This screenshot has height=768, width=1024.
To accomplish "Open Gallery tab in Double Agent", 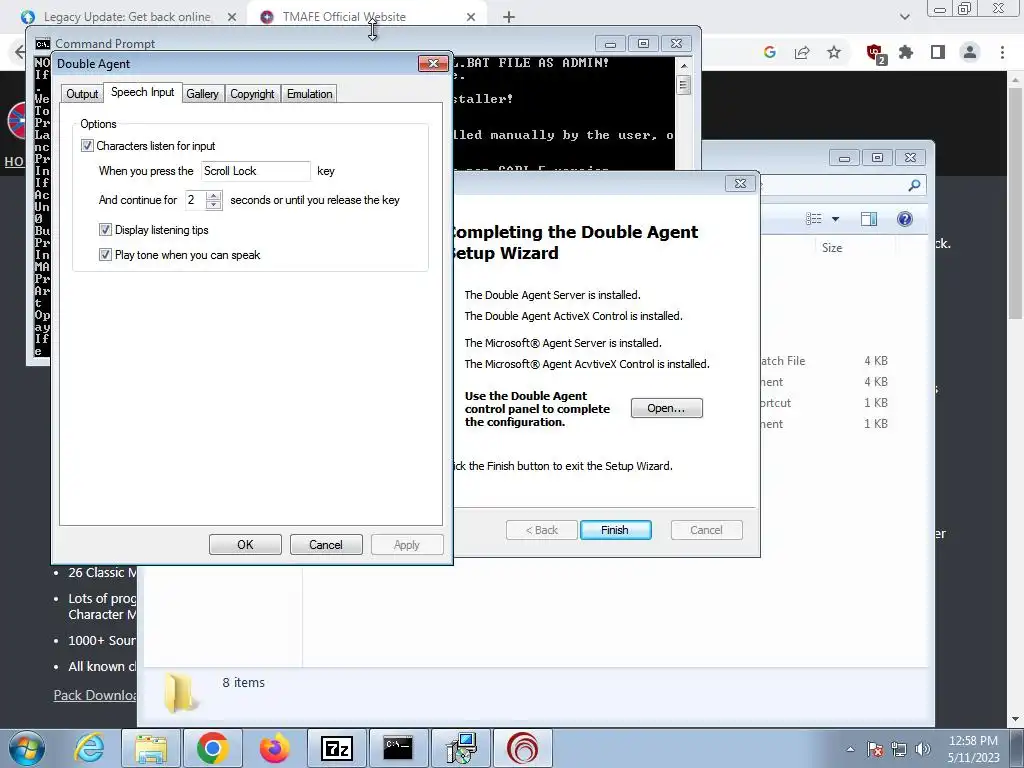I will (x=202, y=94).
